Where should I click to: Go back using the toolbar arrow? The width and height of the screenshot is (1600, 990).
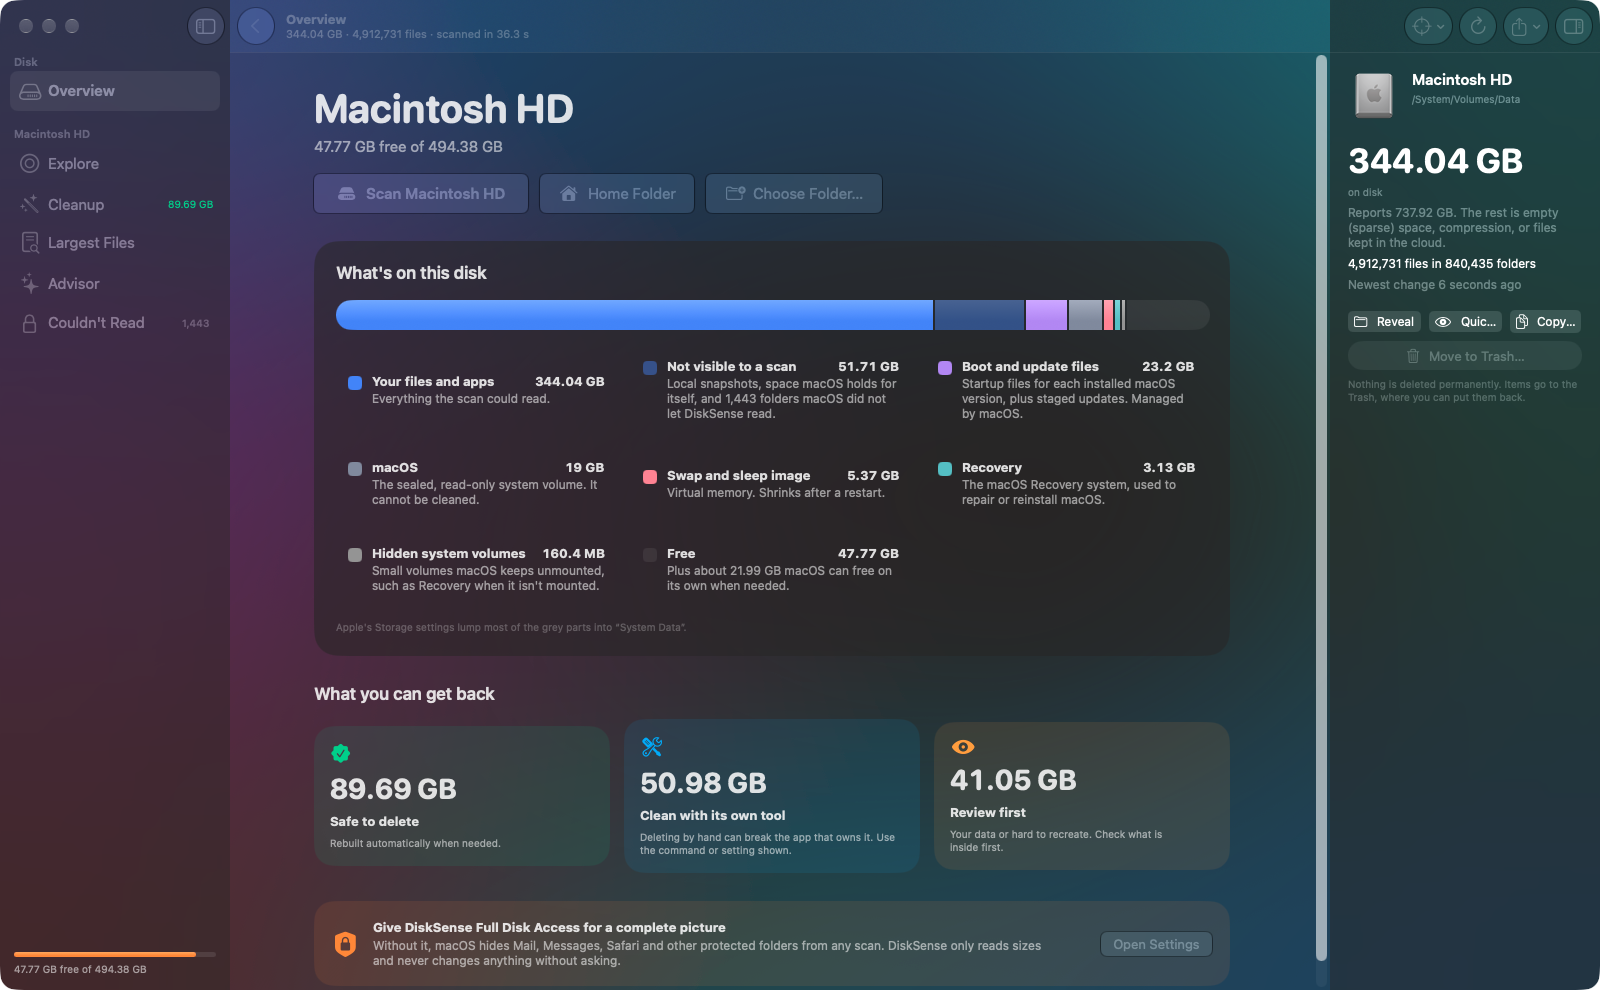coord(256,26)
